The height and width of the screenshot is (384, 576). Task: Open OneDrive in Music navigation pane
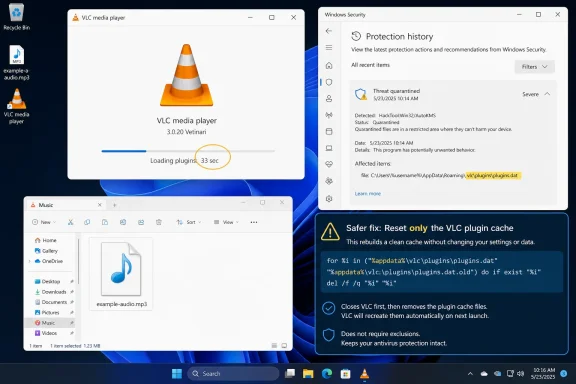[48, 261]
